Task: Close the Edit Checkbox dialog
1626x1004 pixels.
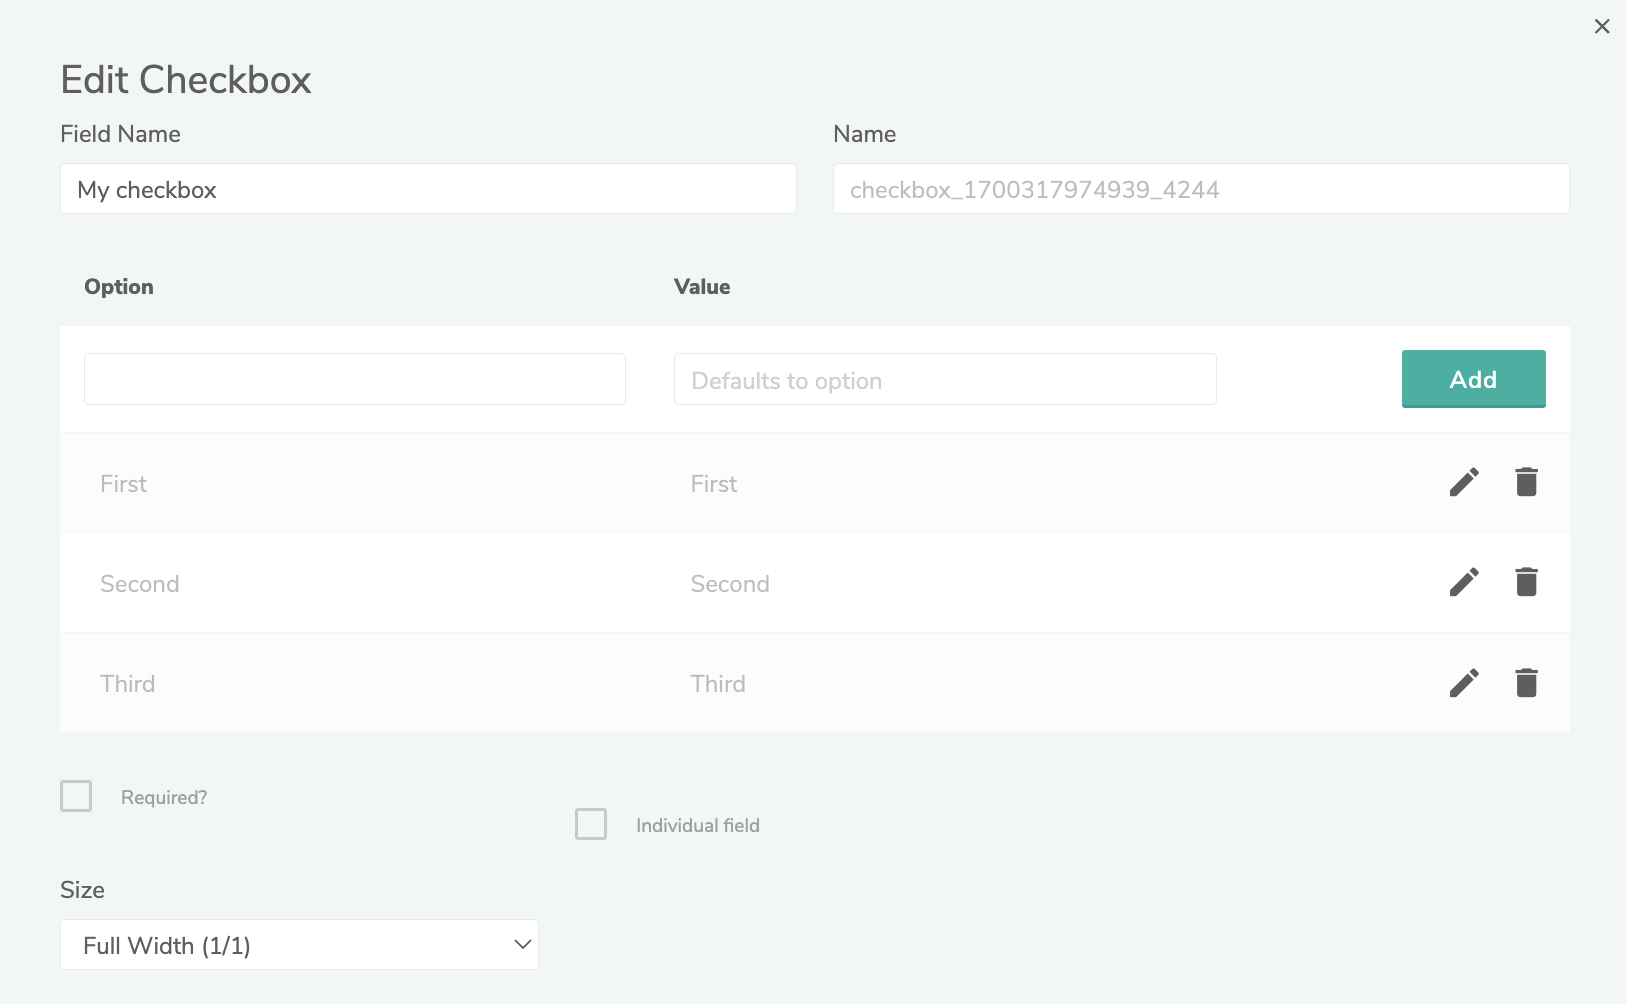Action: [1602, 27]
